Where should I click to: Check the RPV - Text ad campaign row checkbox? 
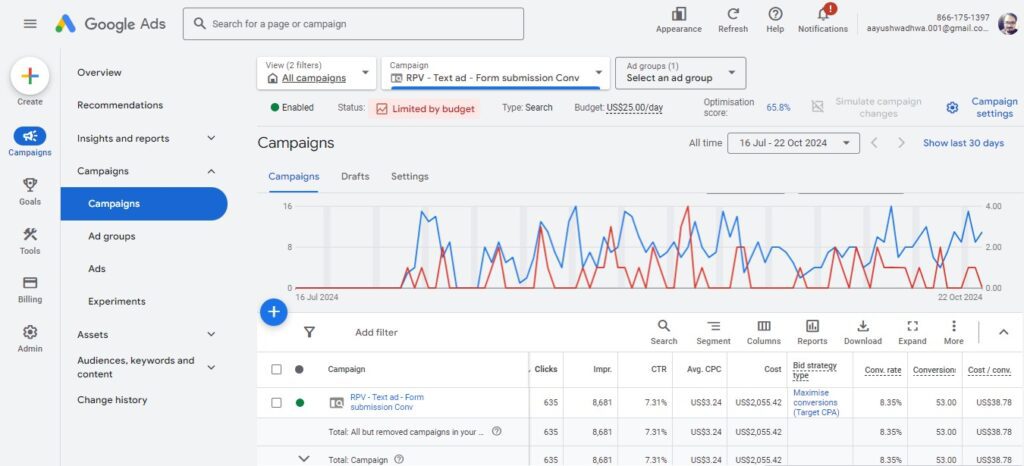[x=277, y=403]
